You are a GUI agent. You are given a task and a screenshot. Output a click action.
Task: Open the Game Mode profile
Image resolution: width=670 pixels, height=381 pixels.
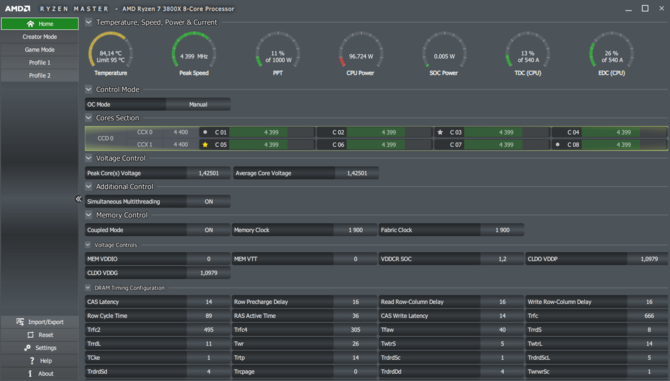40,50
